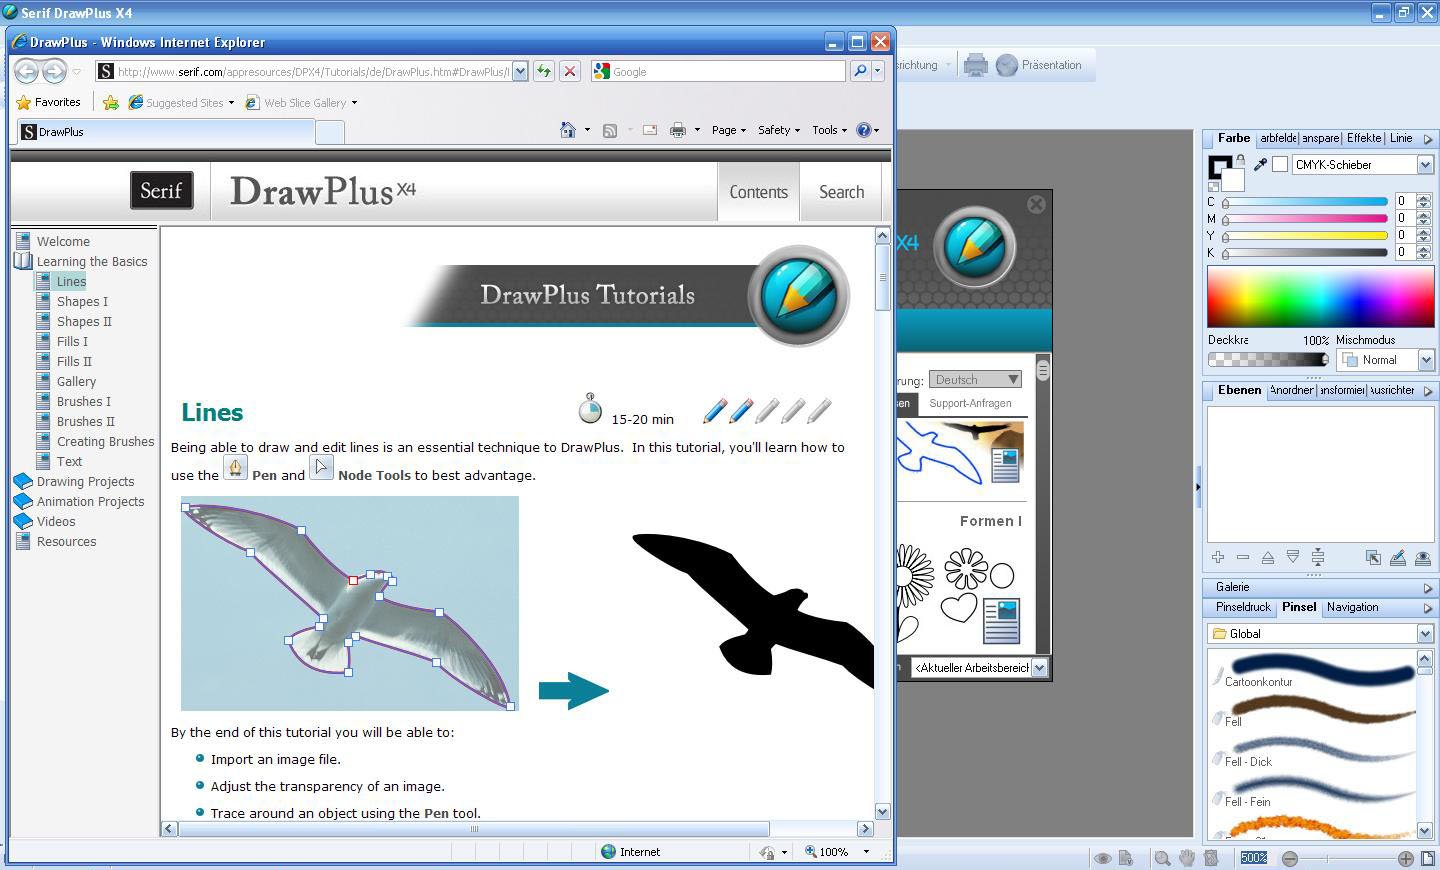Open the Shapes II tutorial
Image resolution: width=1440 pixels, height=870 pixels.
click(x=84, y=322)
